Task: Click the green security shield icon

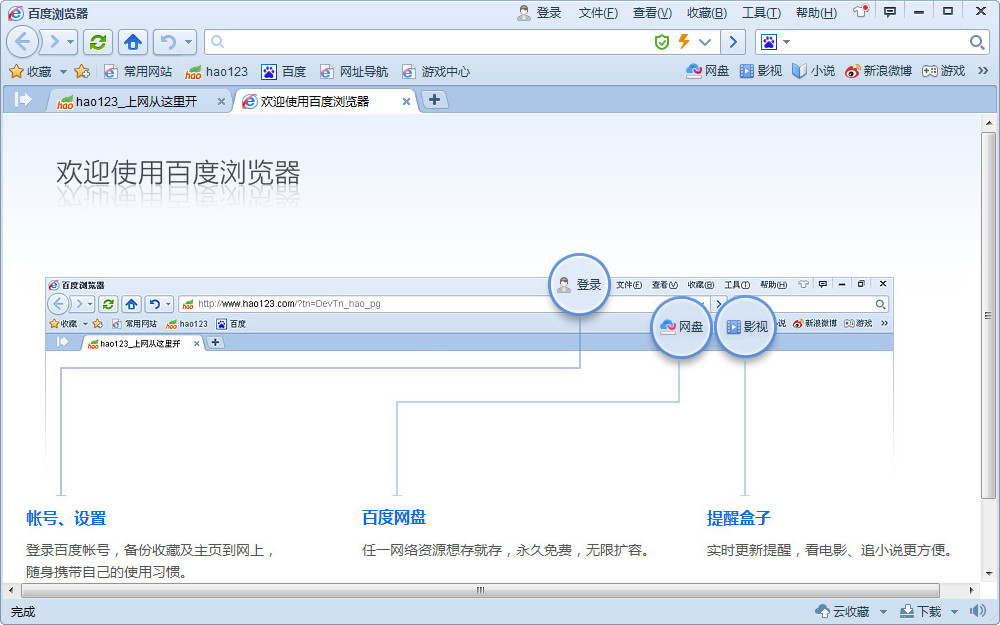Action: coord(662,42)
